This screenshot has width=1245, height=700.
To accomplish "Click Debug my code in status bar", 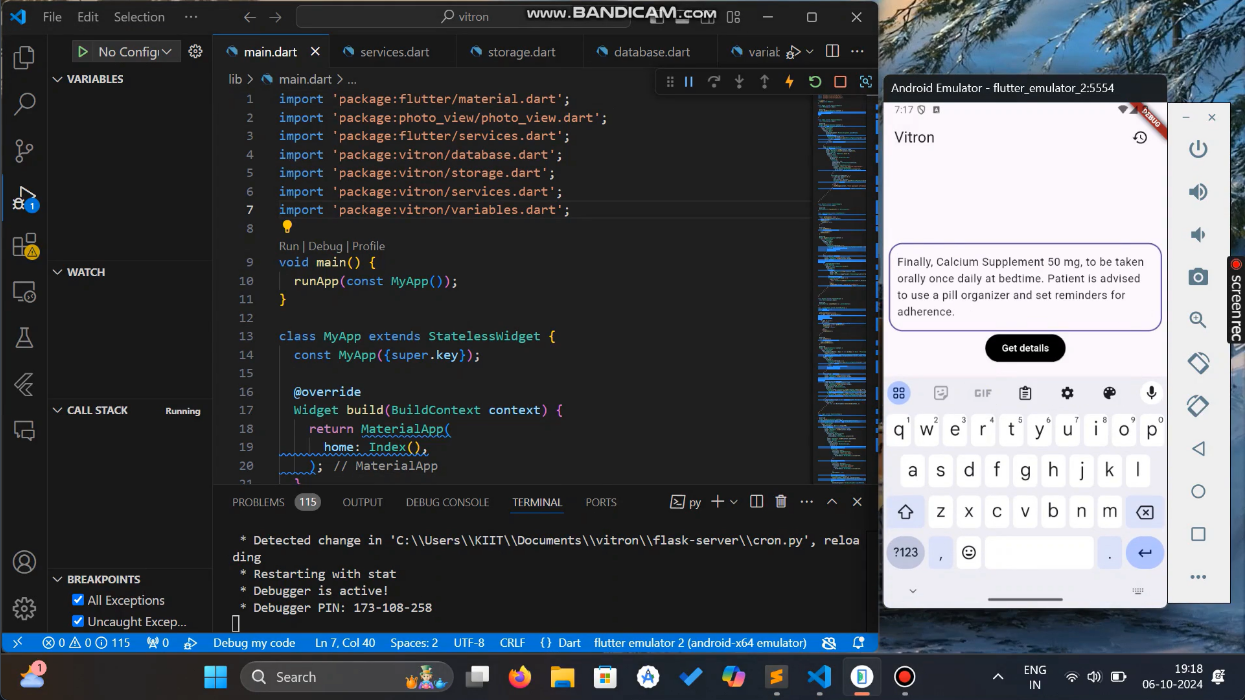I will tap(254, 643).
